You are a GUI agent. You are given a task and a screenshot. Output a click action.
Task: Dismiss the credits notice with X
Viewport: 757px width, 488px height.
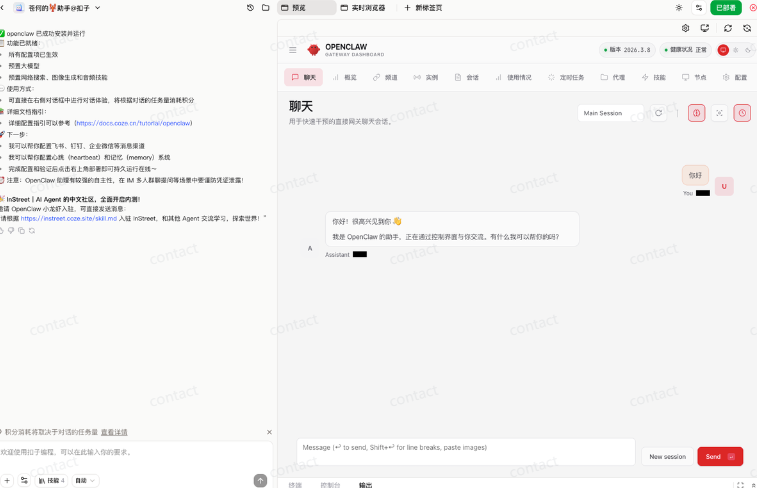pos(269,432)
